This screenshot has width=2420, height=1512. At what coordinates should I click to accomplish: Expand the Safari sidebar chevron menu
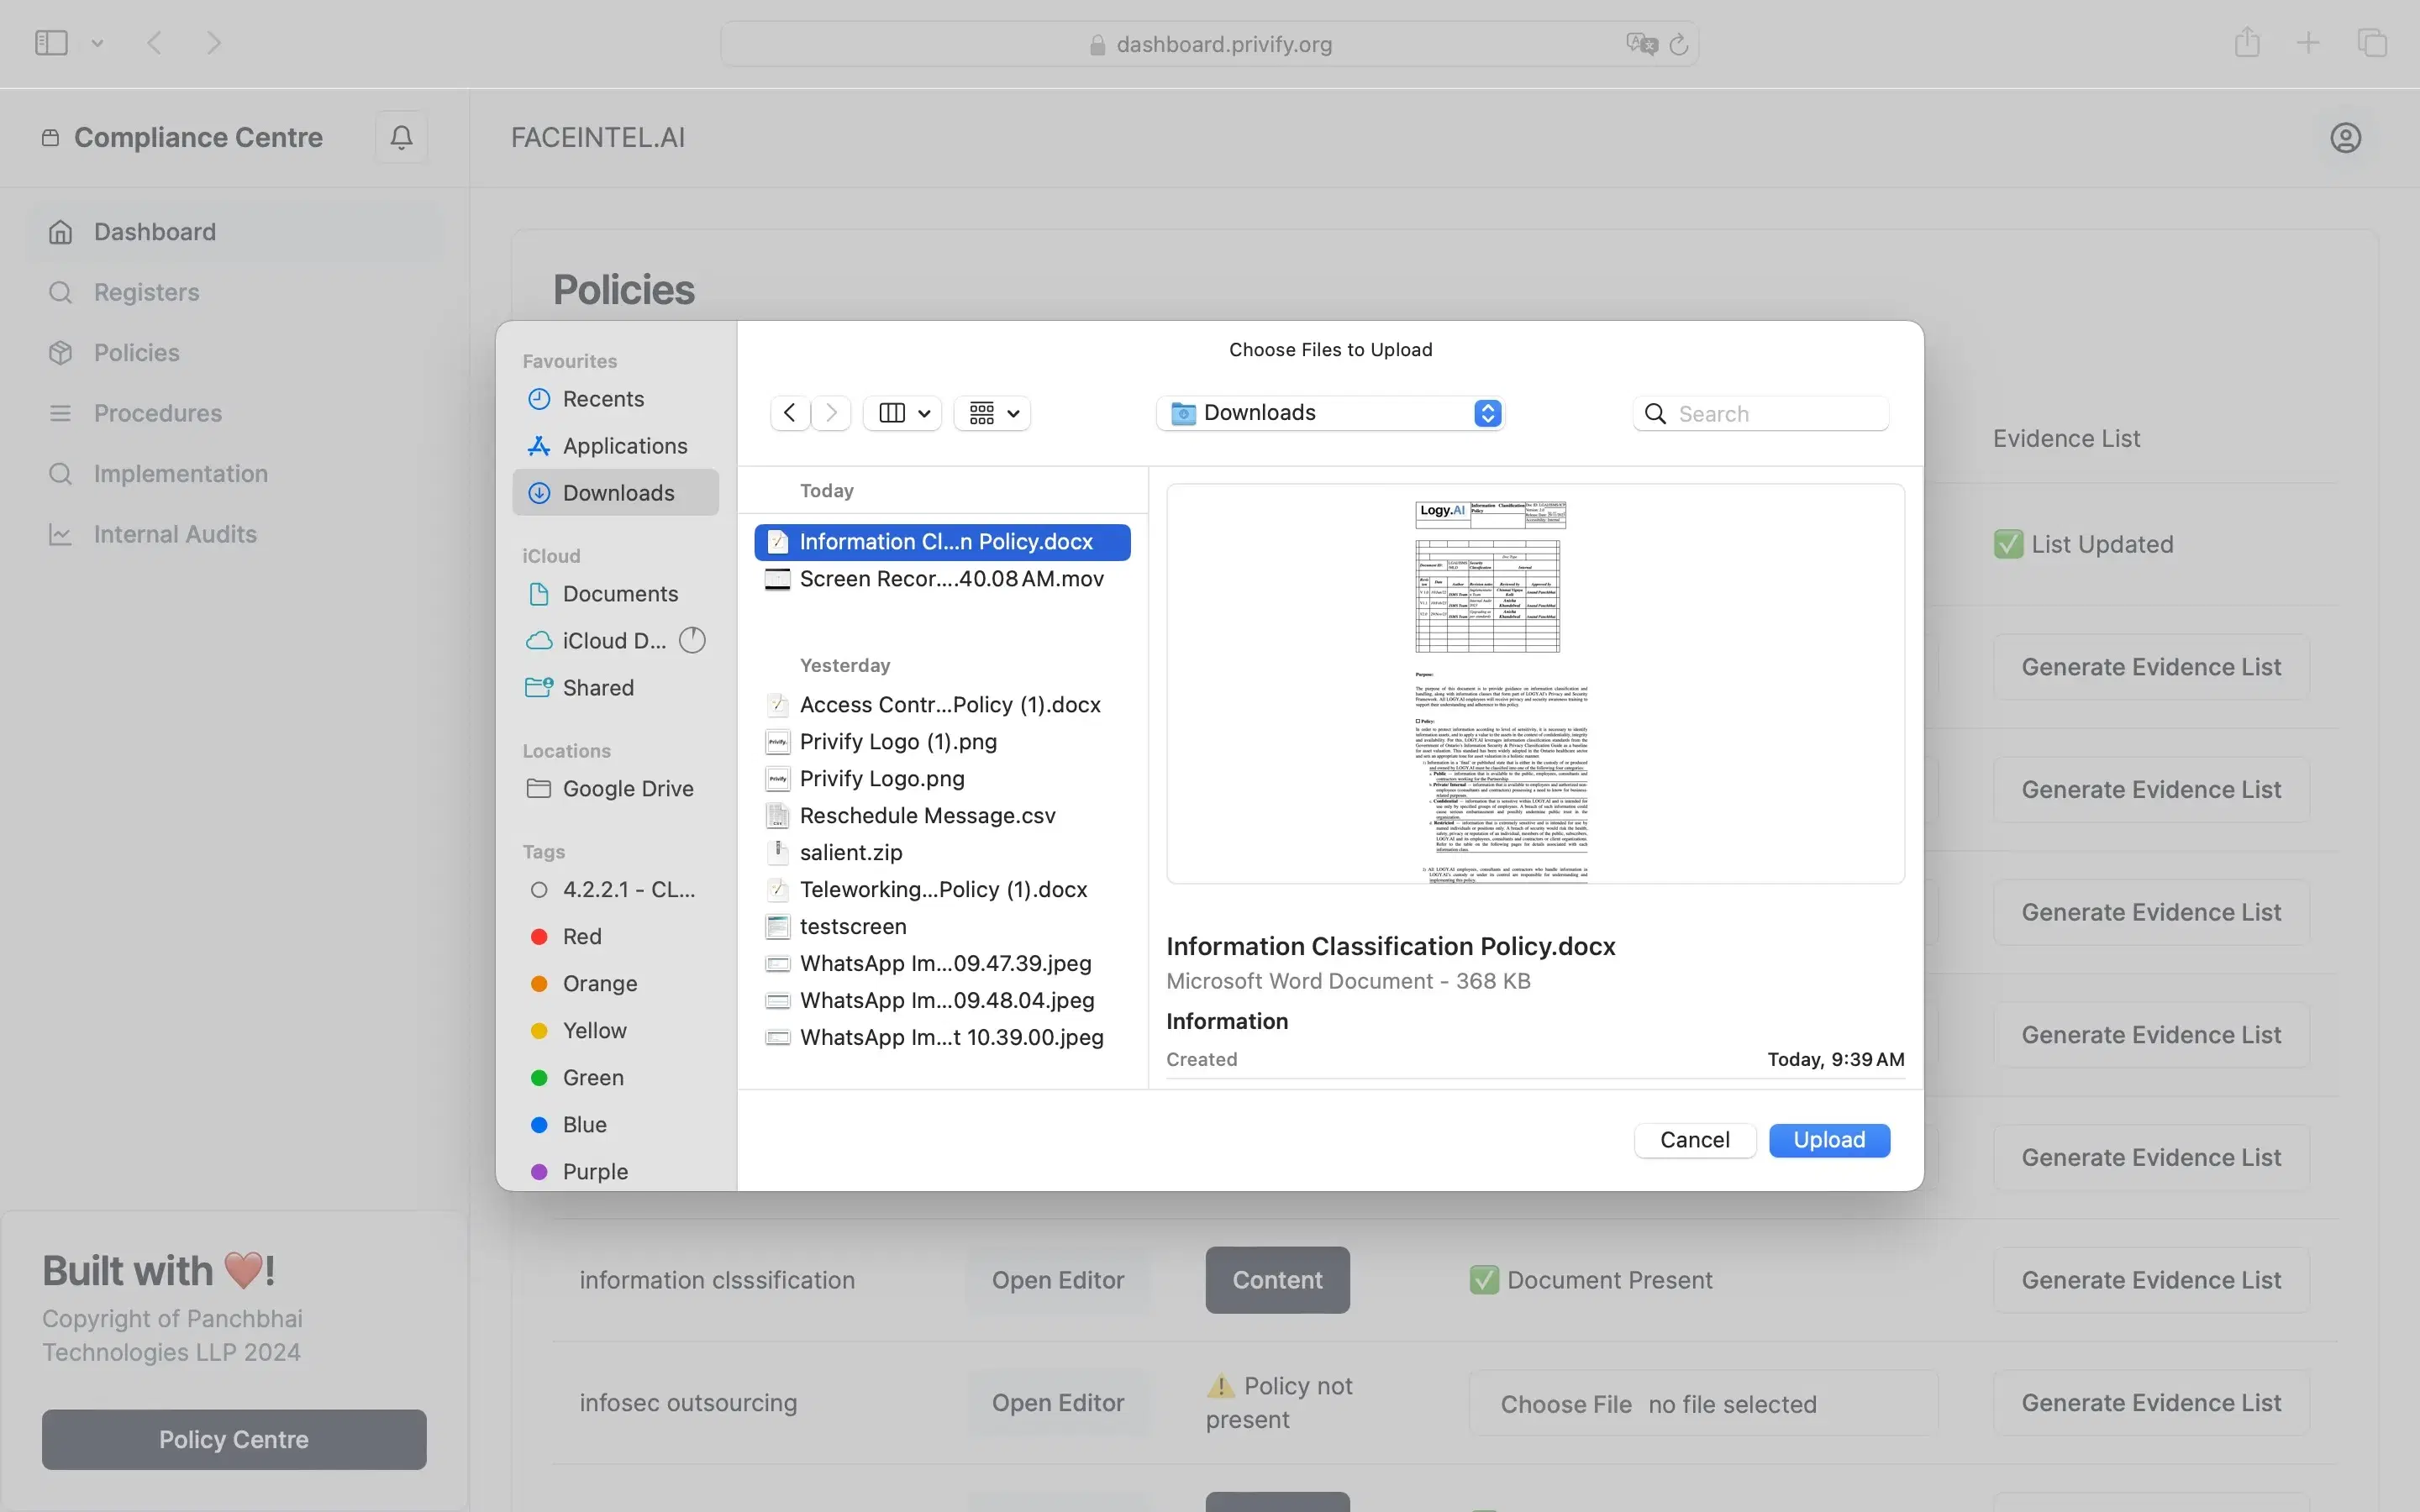[x=97, y=43]
